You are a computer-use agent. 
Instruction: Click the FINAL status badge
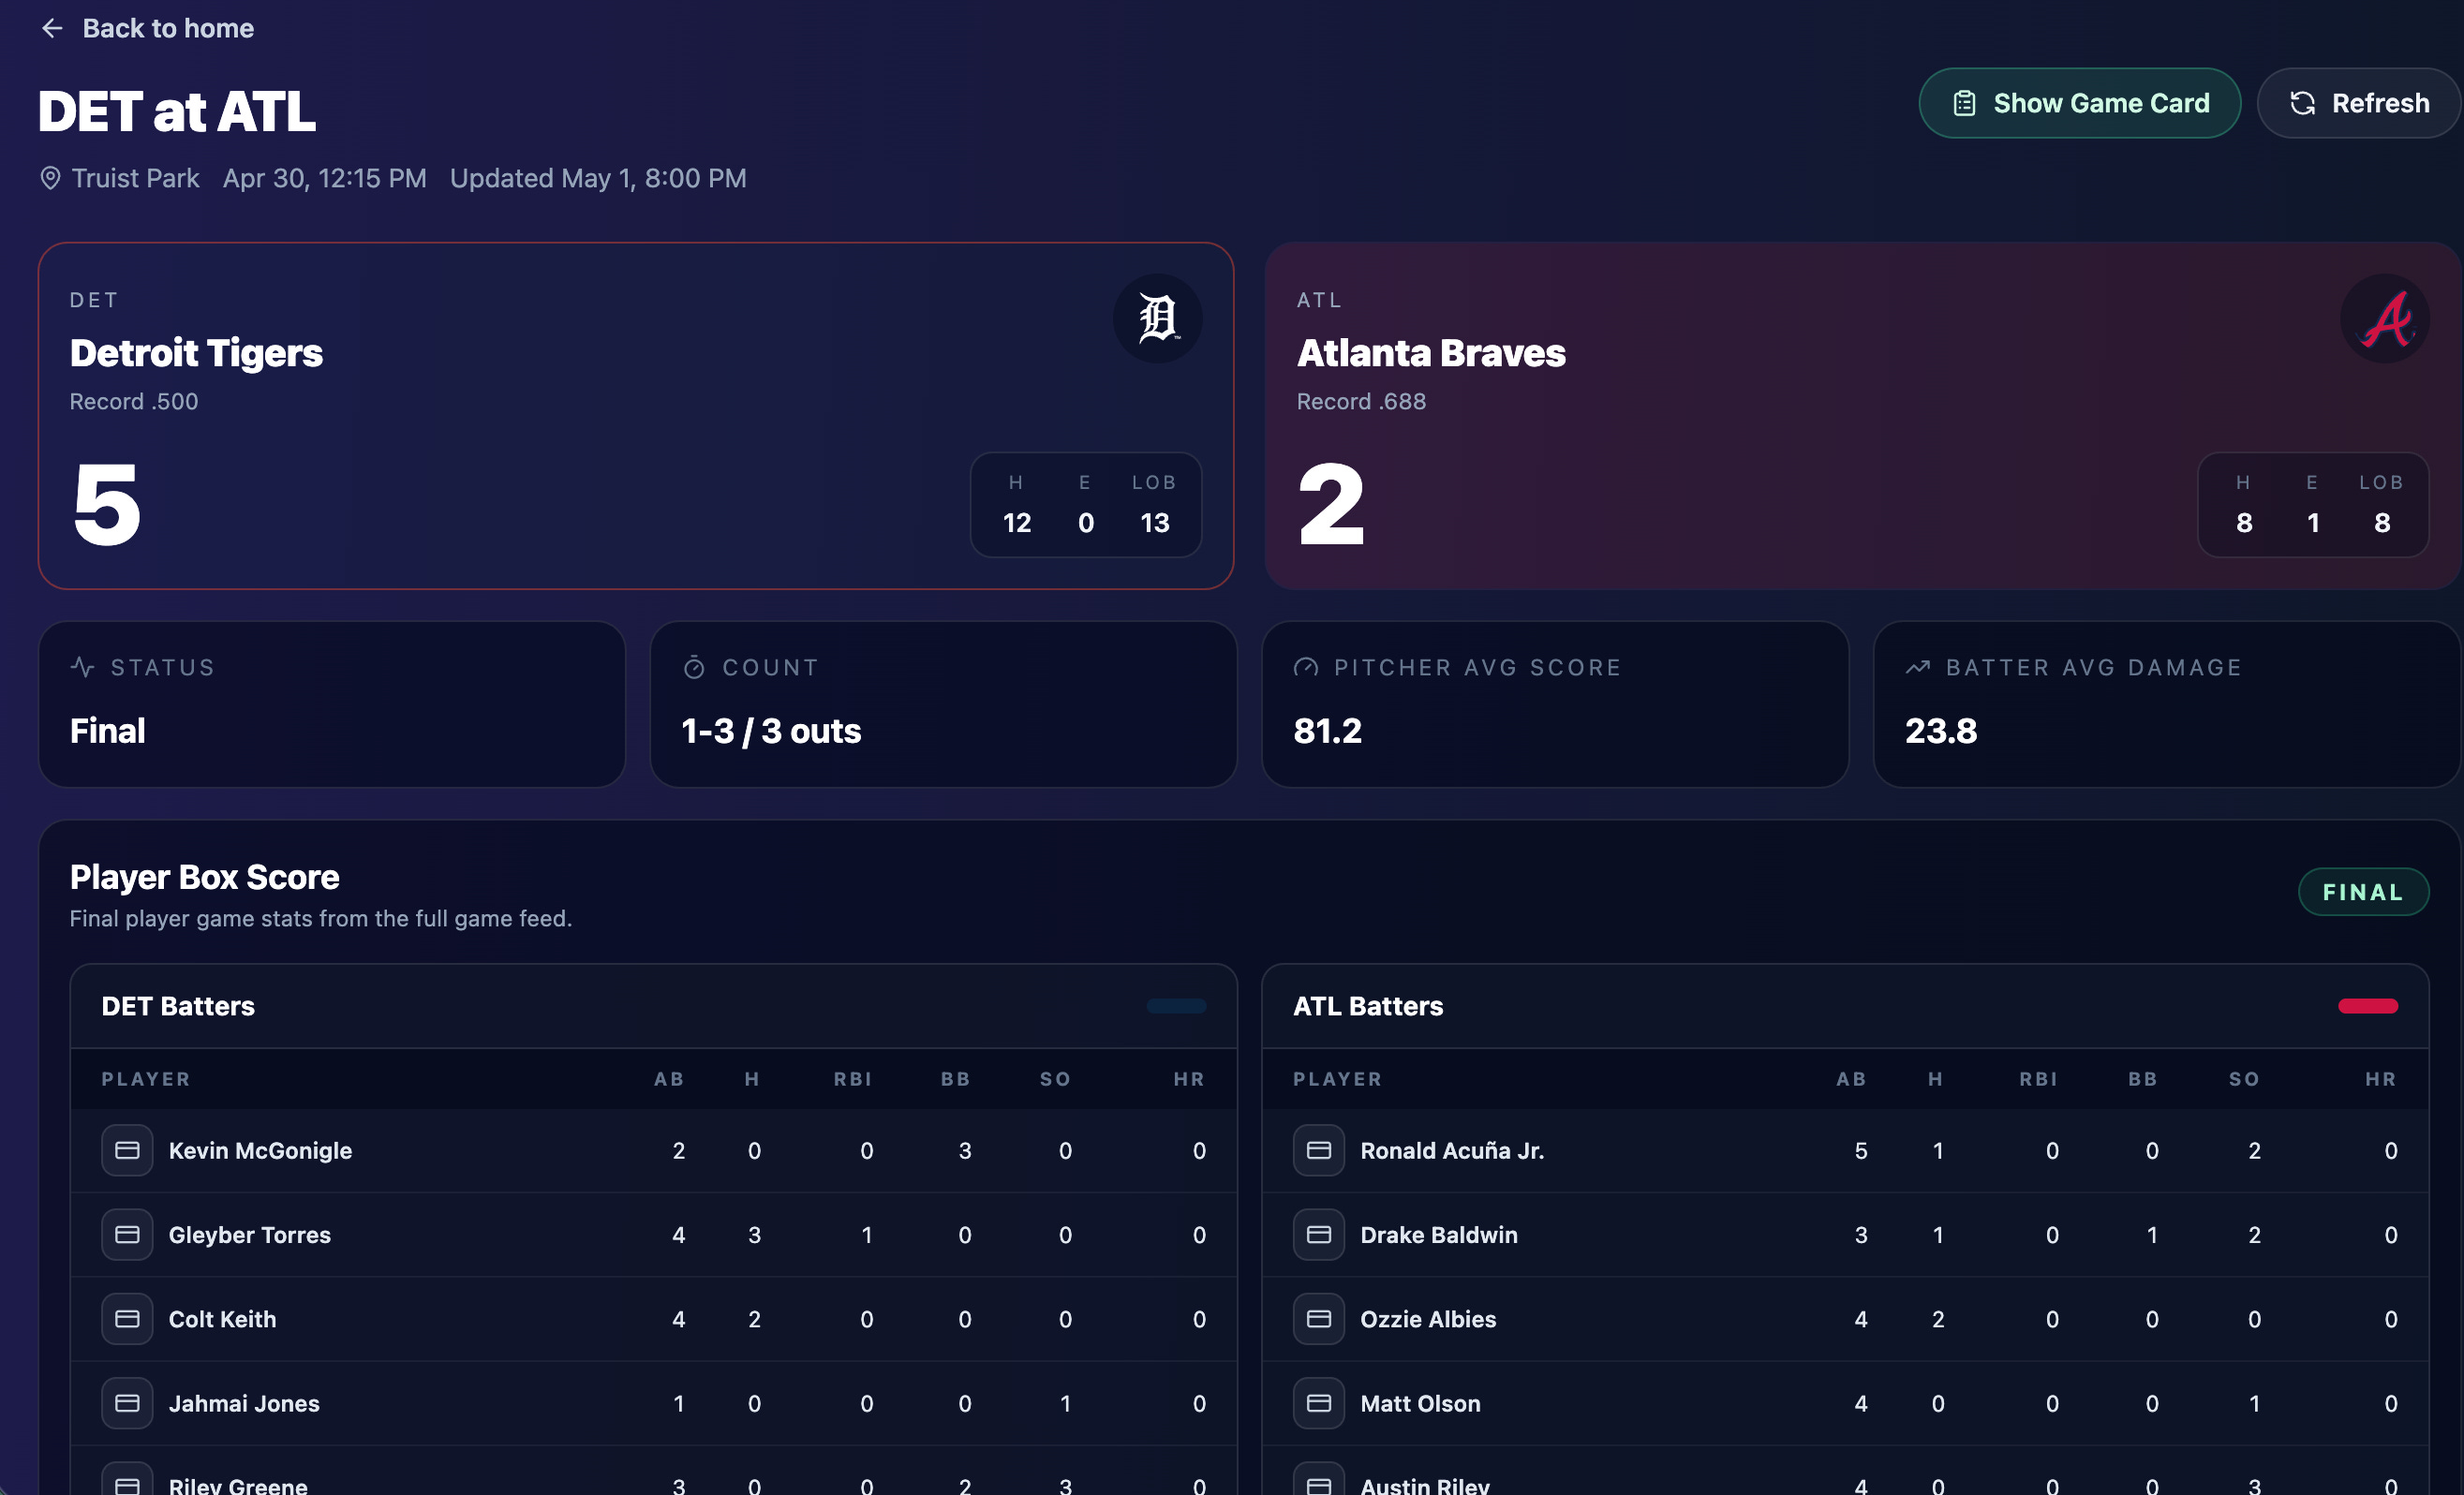click(2363, 892)
